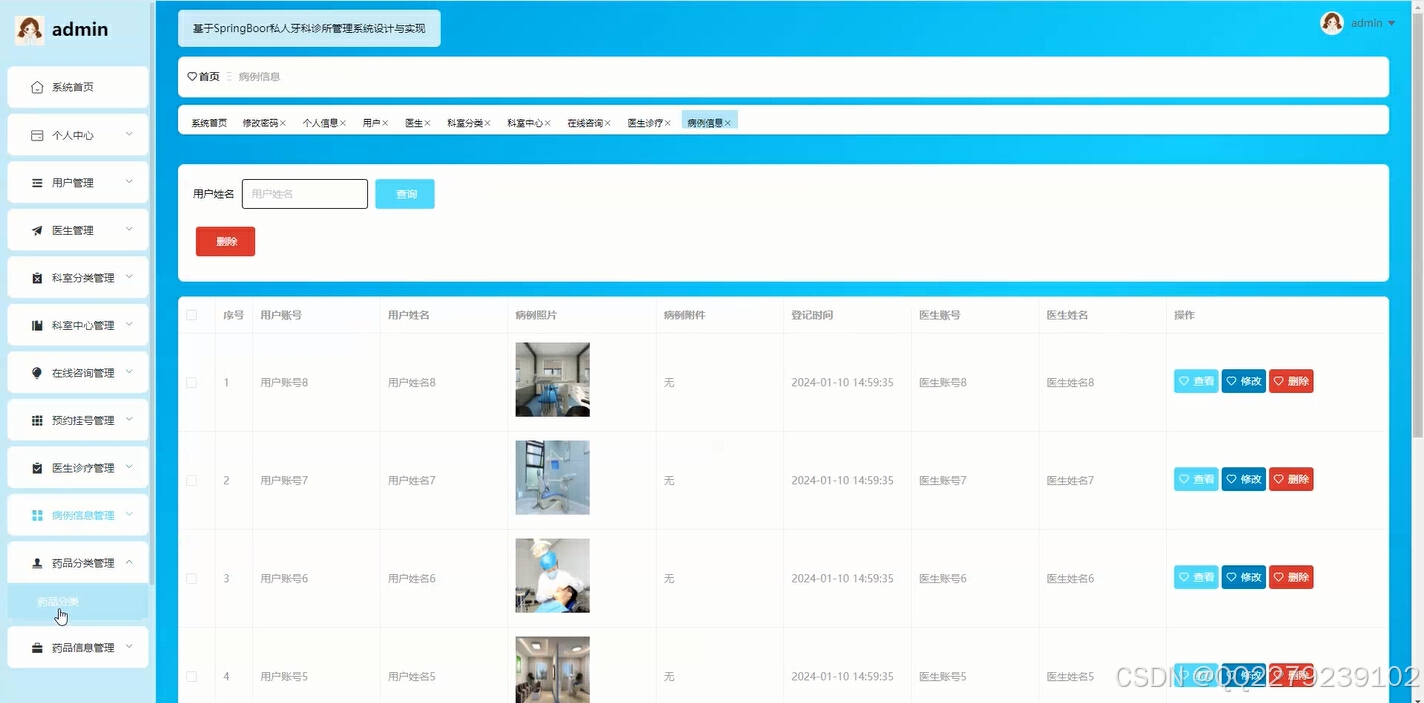The image size is (1424, 703).
Task: Check the select-all checkbox in table header
Action: (x=192, y=314)
